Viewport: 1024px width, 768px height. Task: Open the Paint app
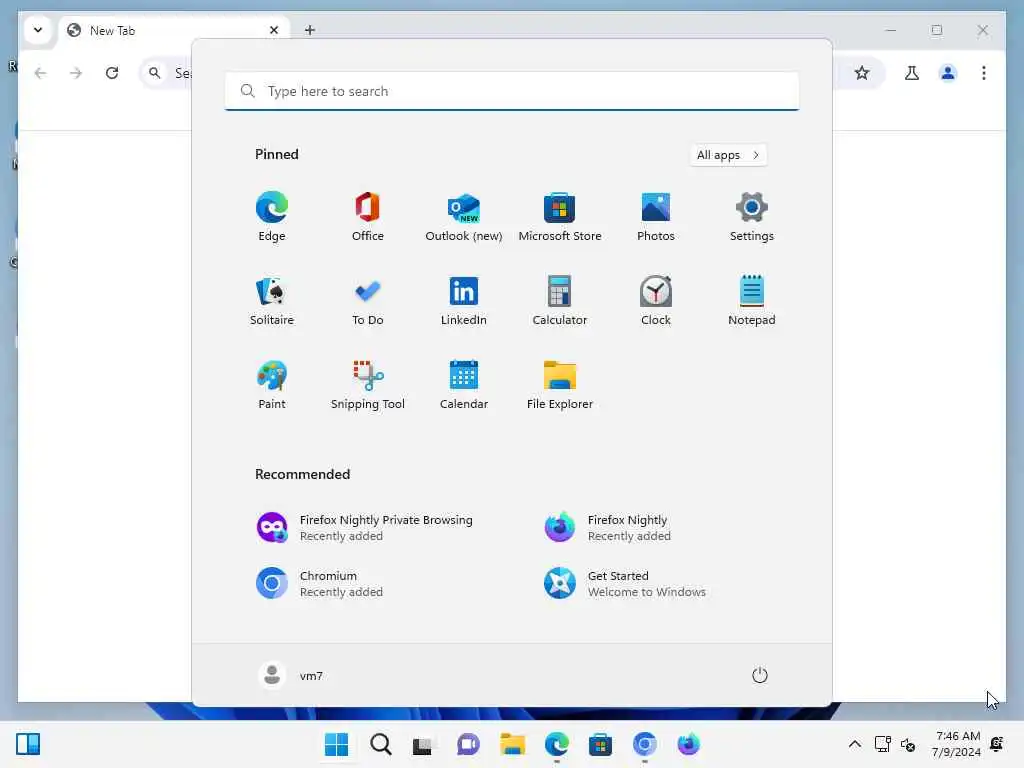point(272,385)
